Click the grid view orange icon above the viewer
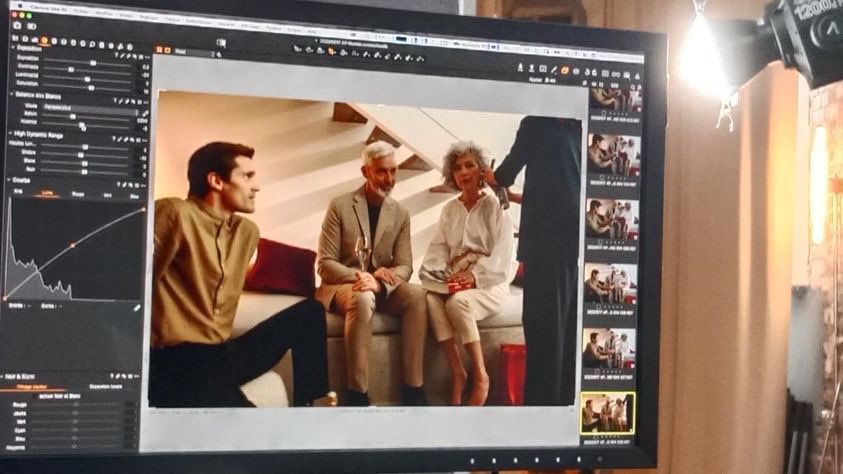The height and width of the screenshot is (474, 843). tap(159, 49)
